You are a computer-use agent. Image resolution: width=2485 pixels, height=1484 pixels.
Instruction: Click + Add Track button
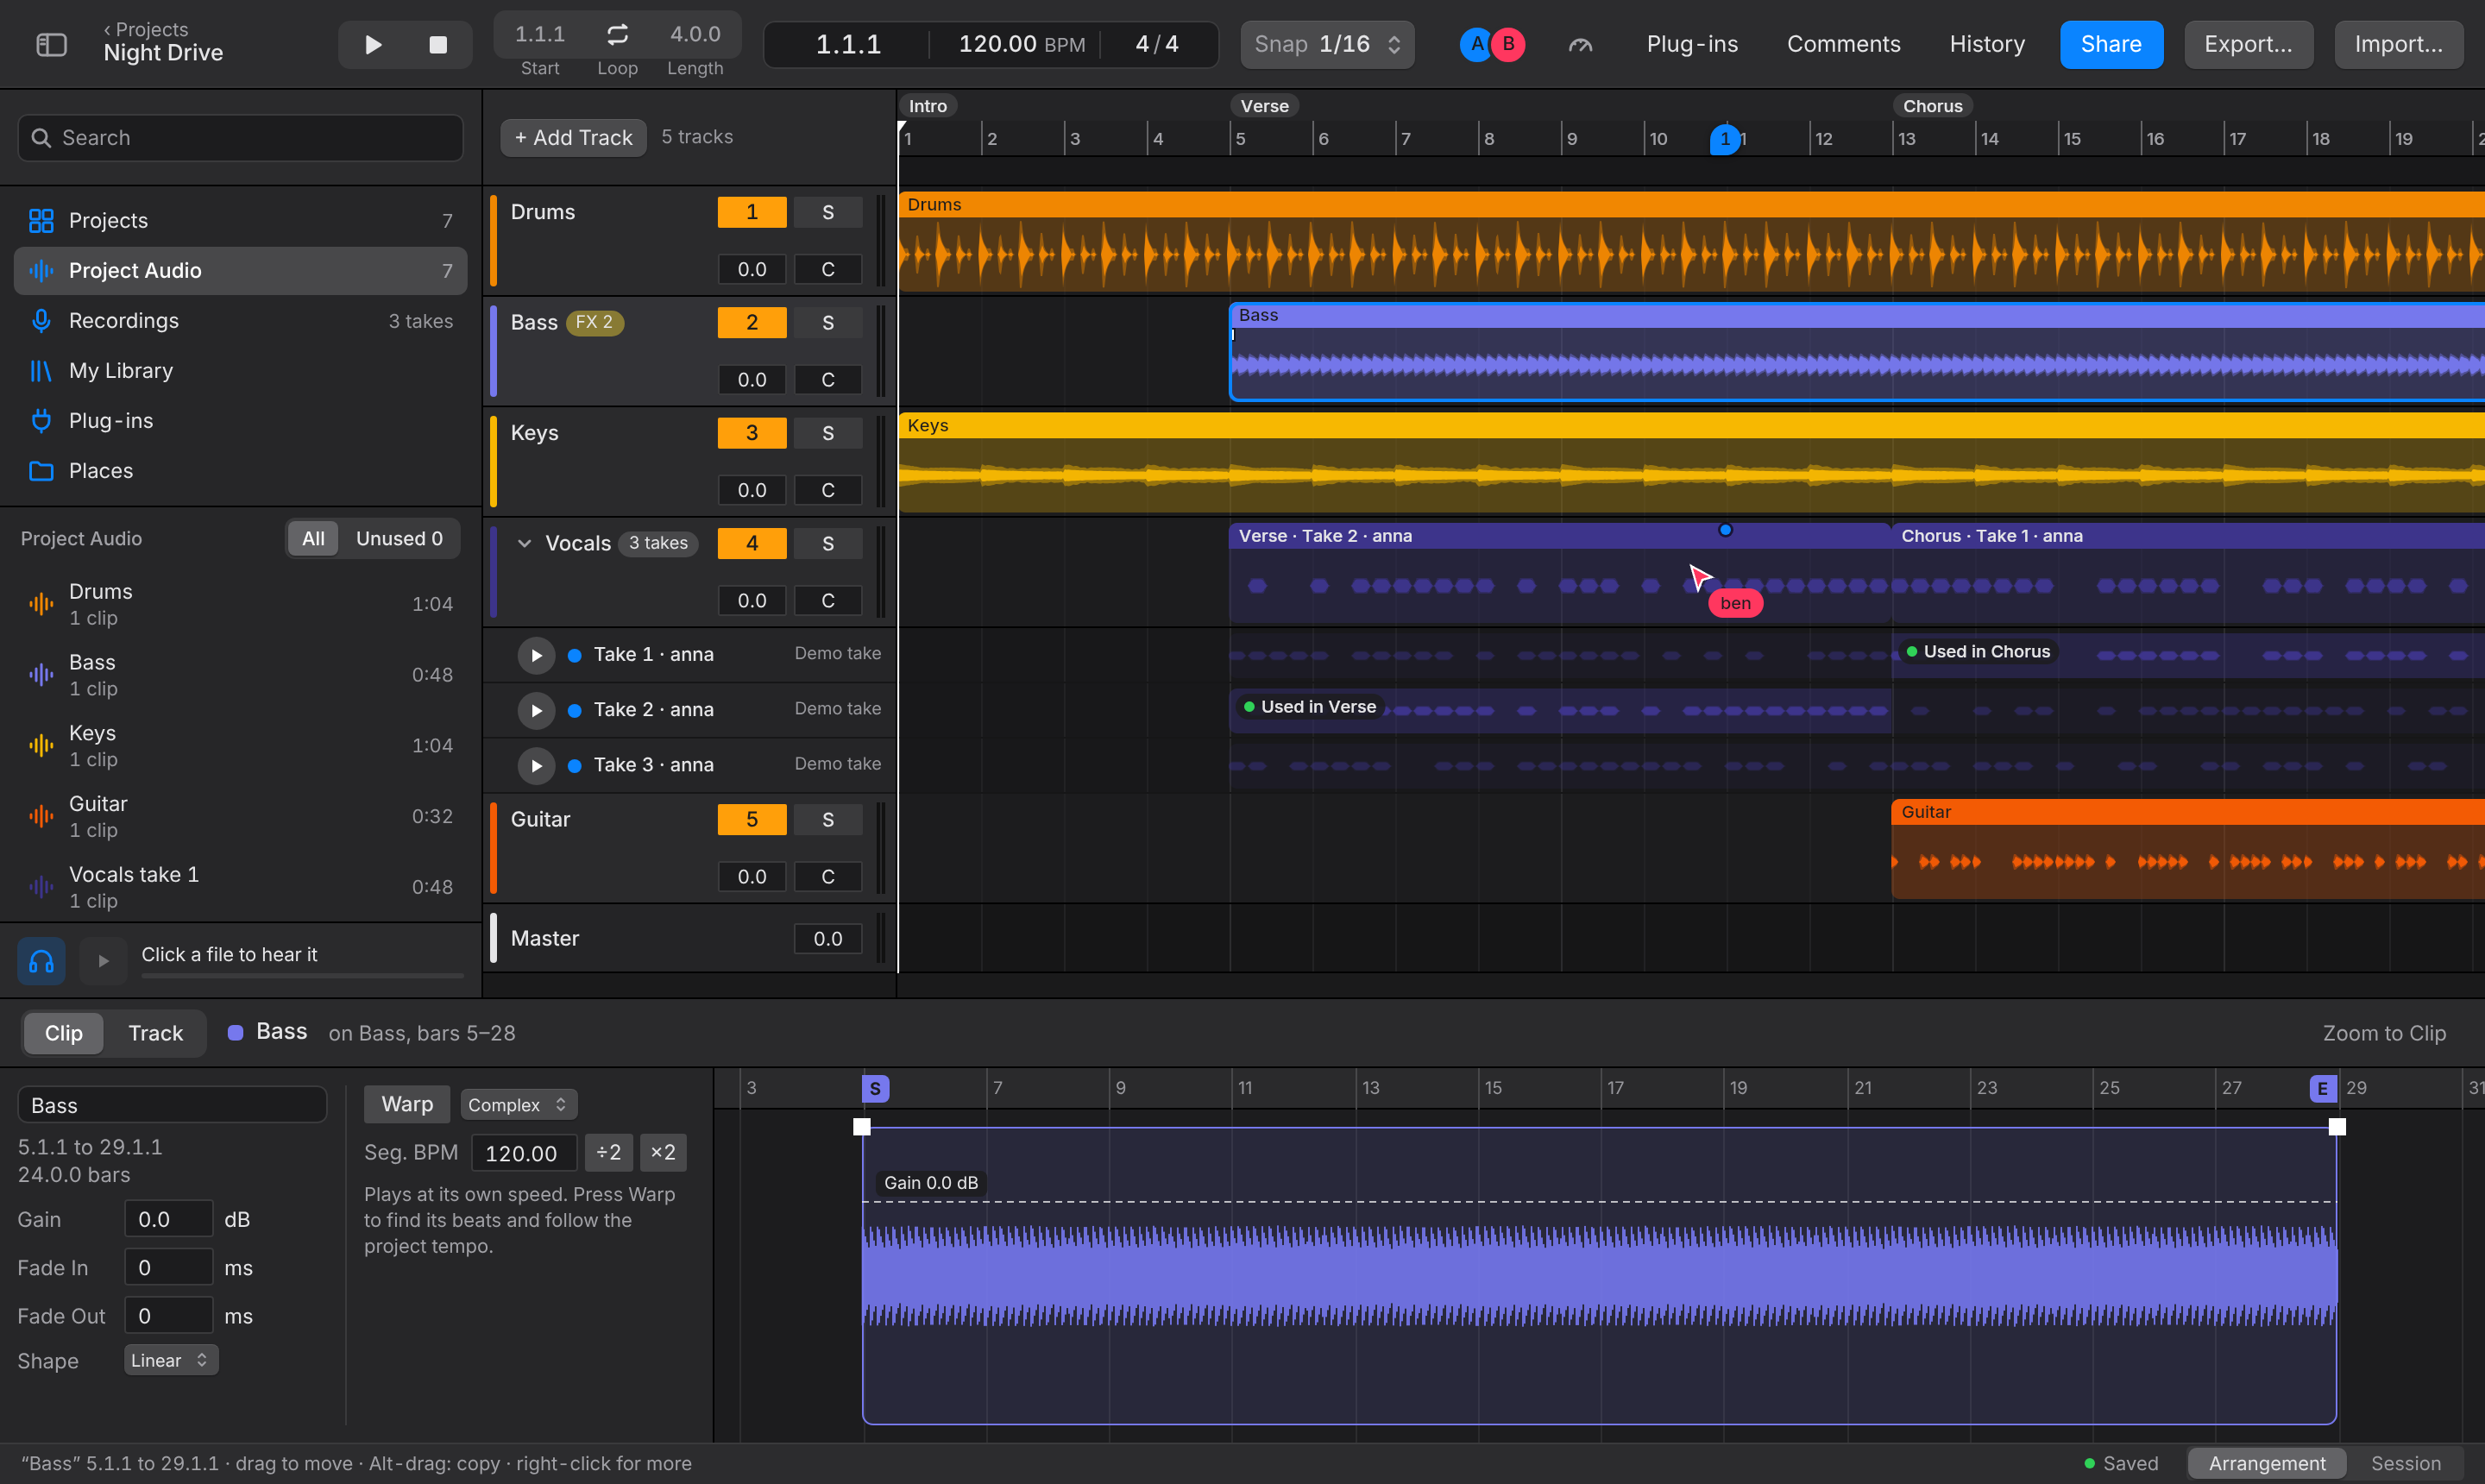point(573,137)
